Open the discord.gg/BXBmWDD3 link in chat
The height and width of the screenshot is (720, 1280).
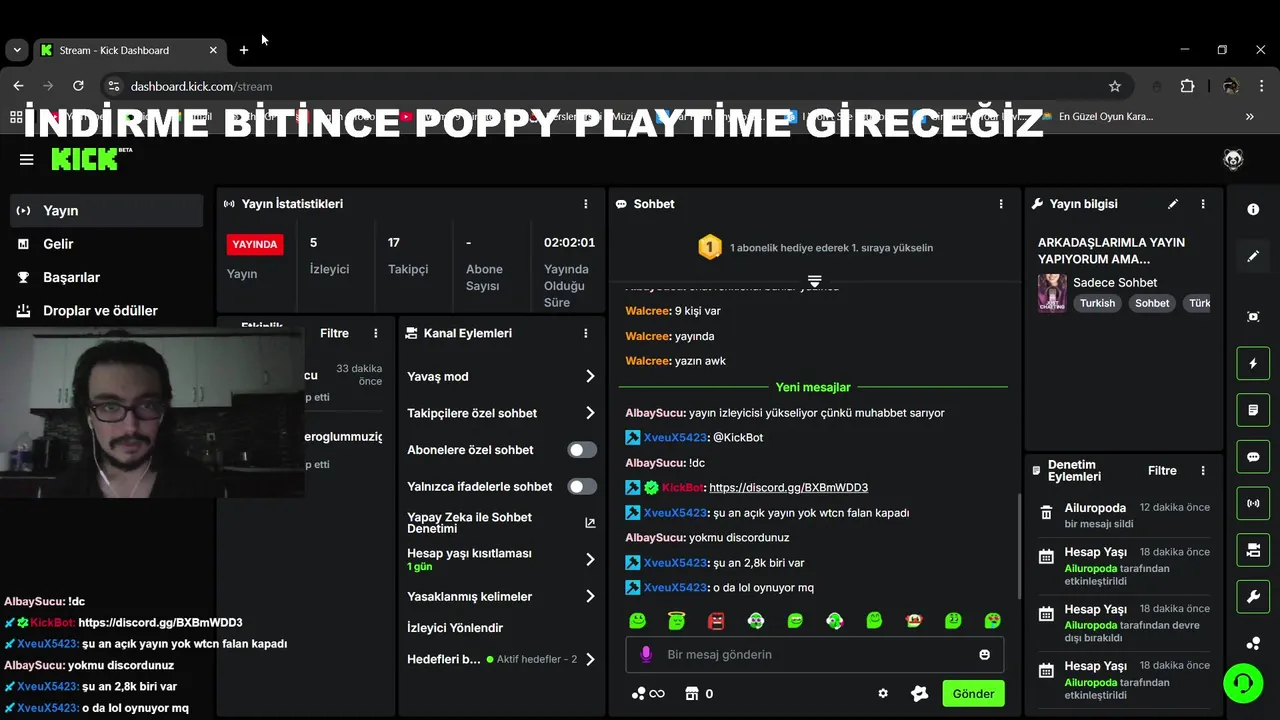pyautogui.click(x=788, y=488)
